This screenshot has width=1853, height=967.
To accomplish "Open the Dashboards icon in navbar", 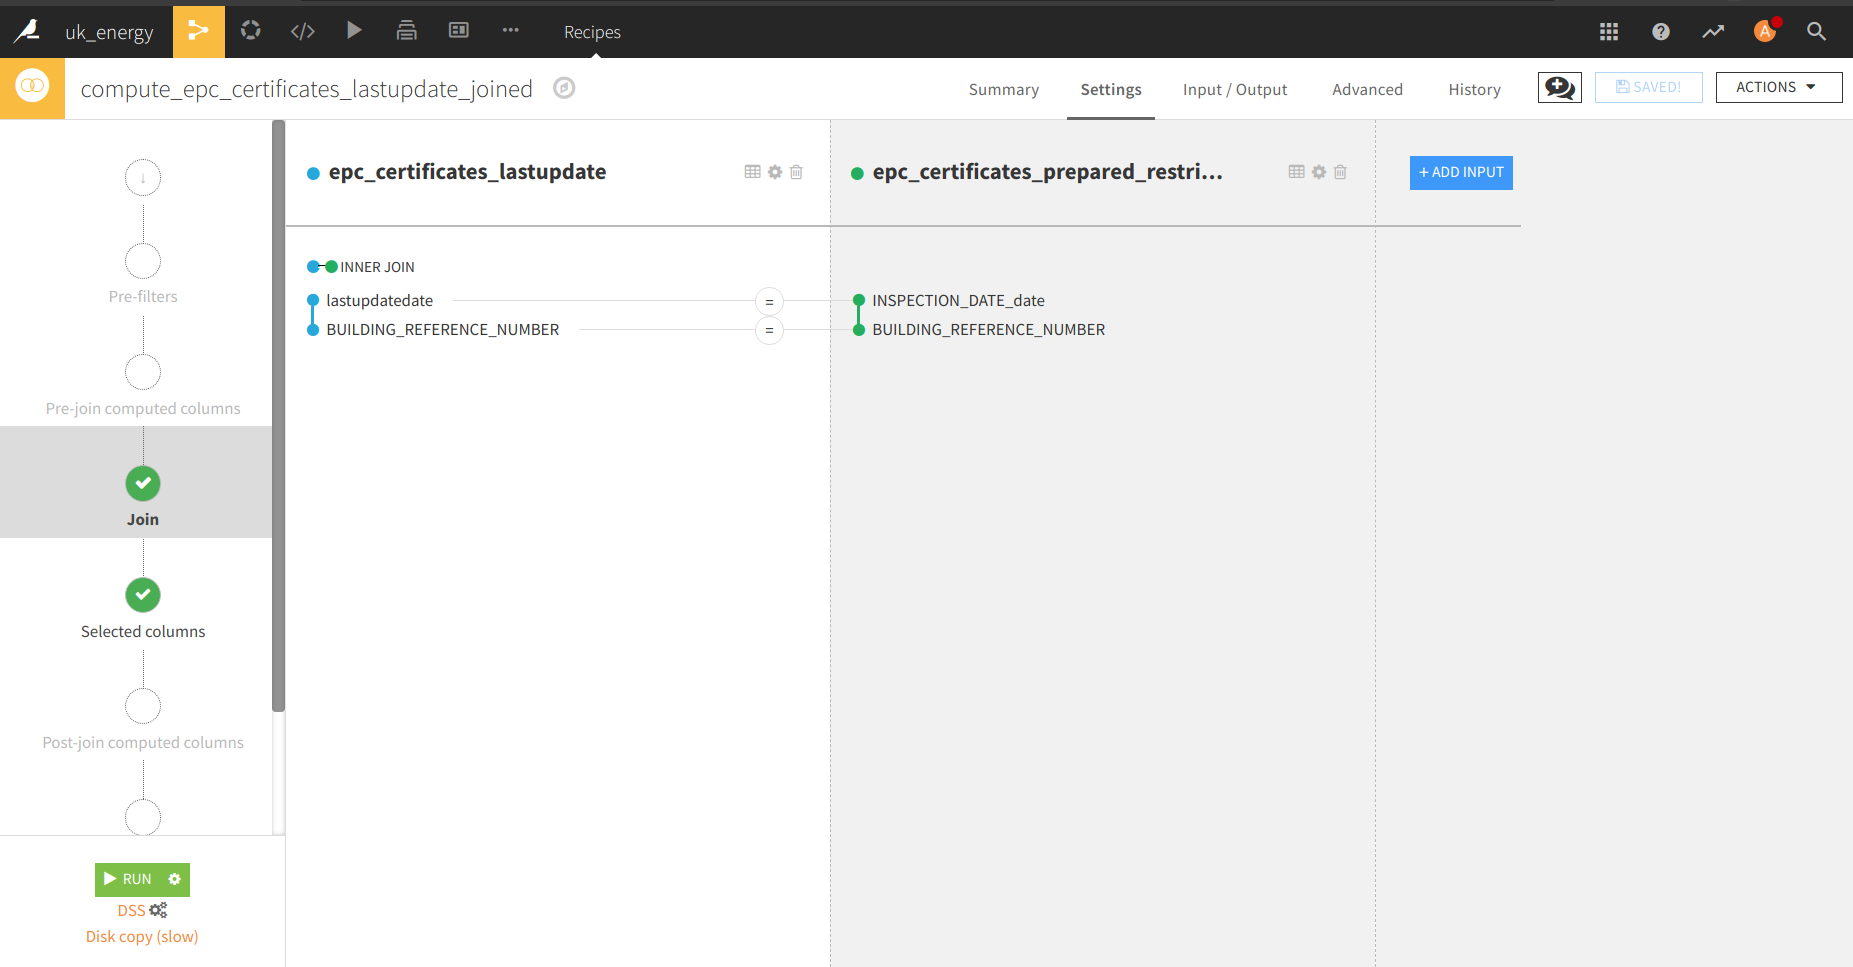I will tap(458, 31).
